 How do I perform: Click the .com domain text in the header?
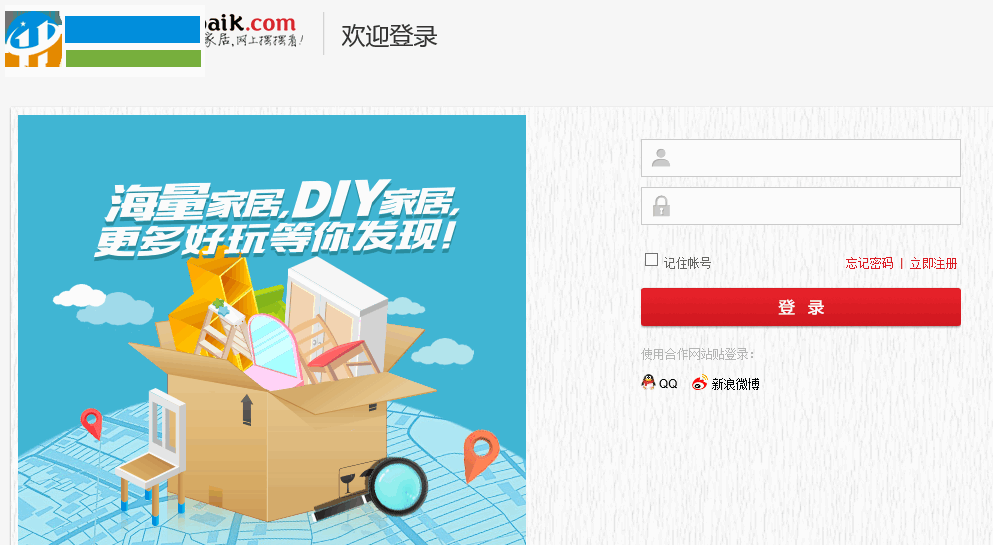point(270,23)
